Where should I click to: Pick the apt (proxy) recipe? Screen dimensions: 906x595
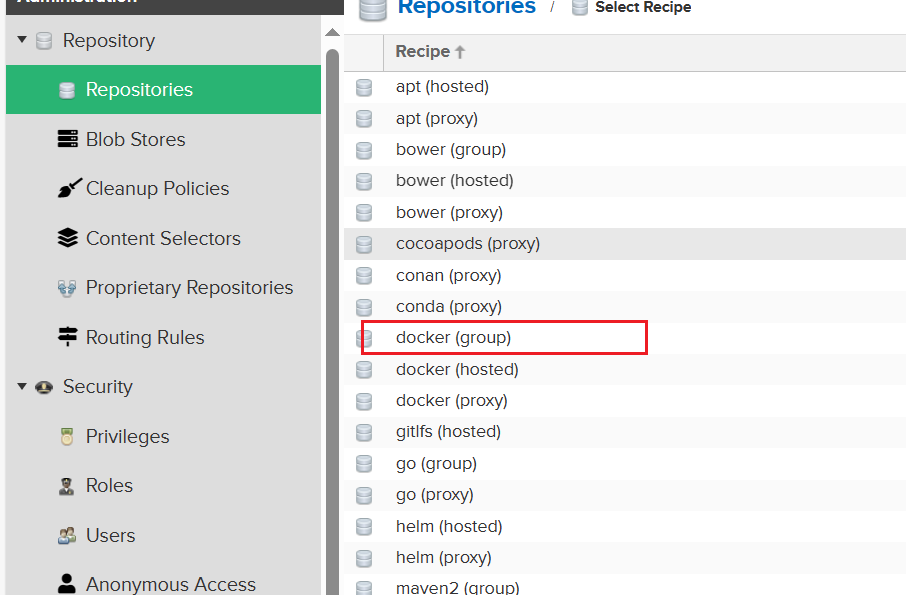click(437, 118)
